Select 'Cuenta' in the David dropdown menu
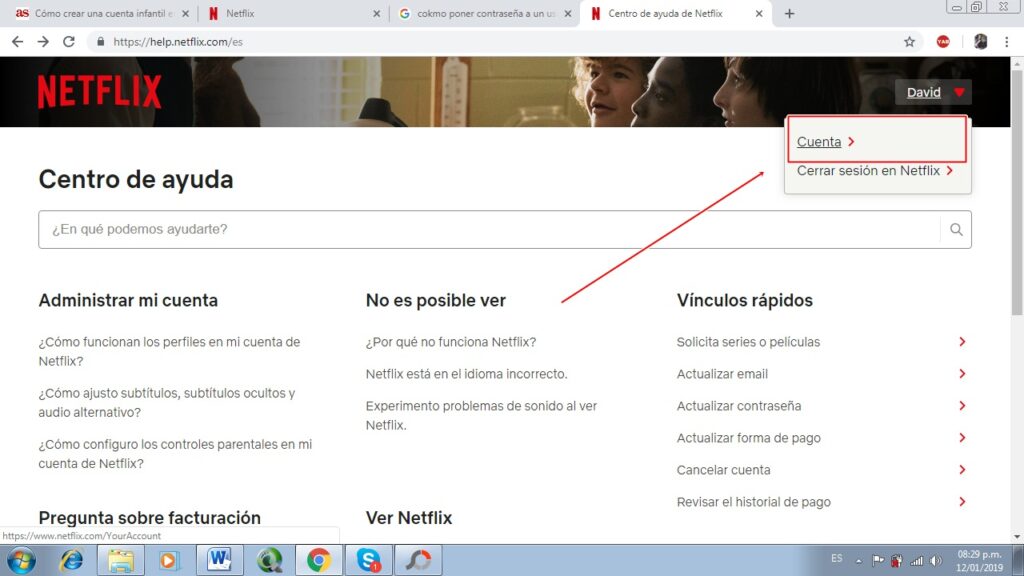Screen dimensions: 1024x576 [819, 142]
